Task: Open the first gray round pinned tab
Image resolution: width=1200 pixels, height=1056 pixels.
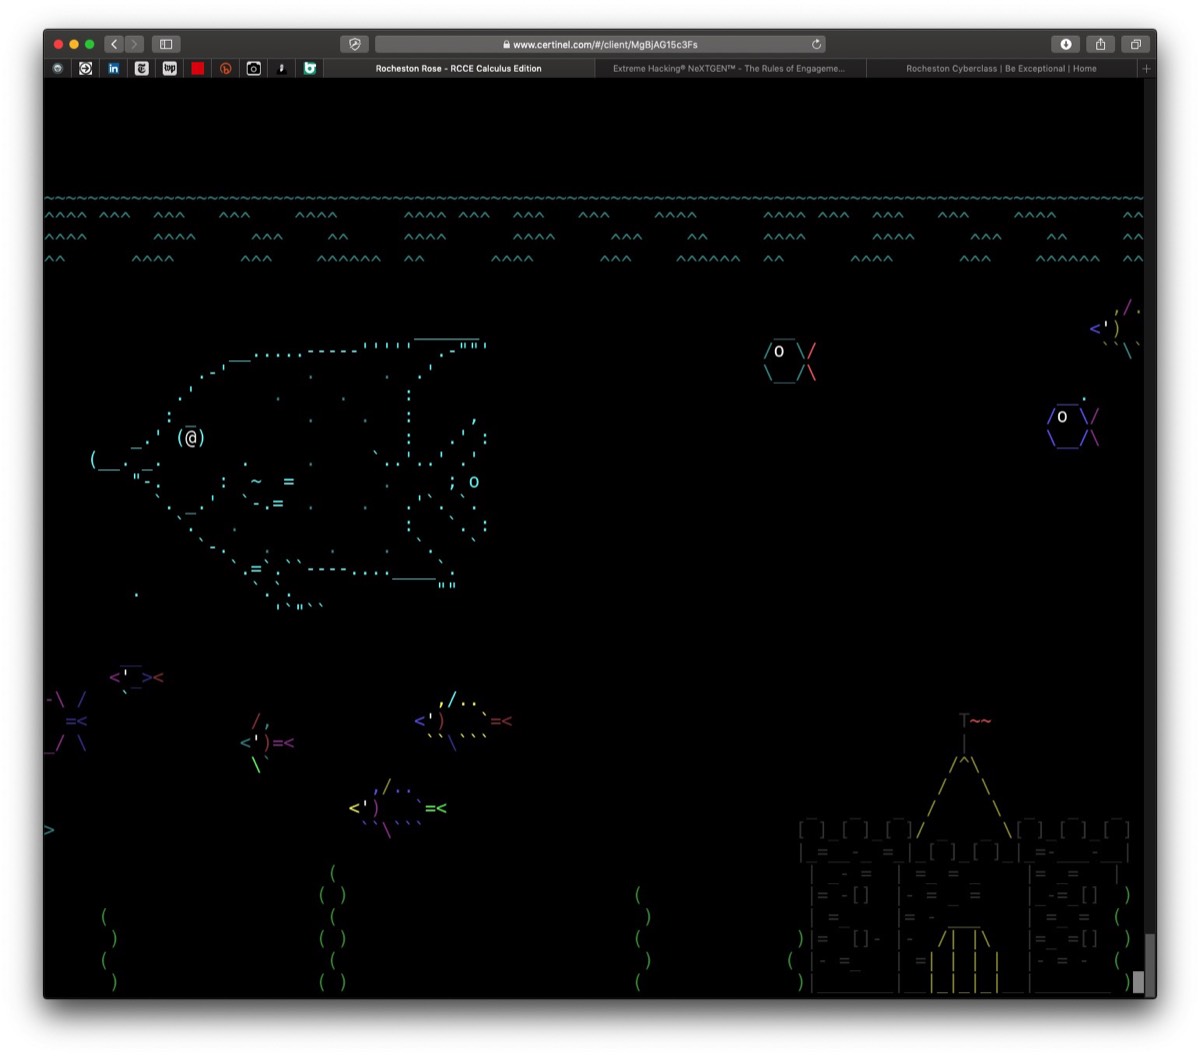Action: click(58, 68)
